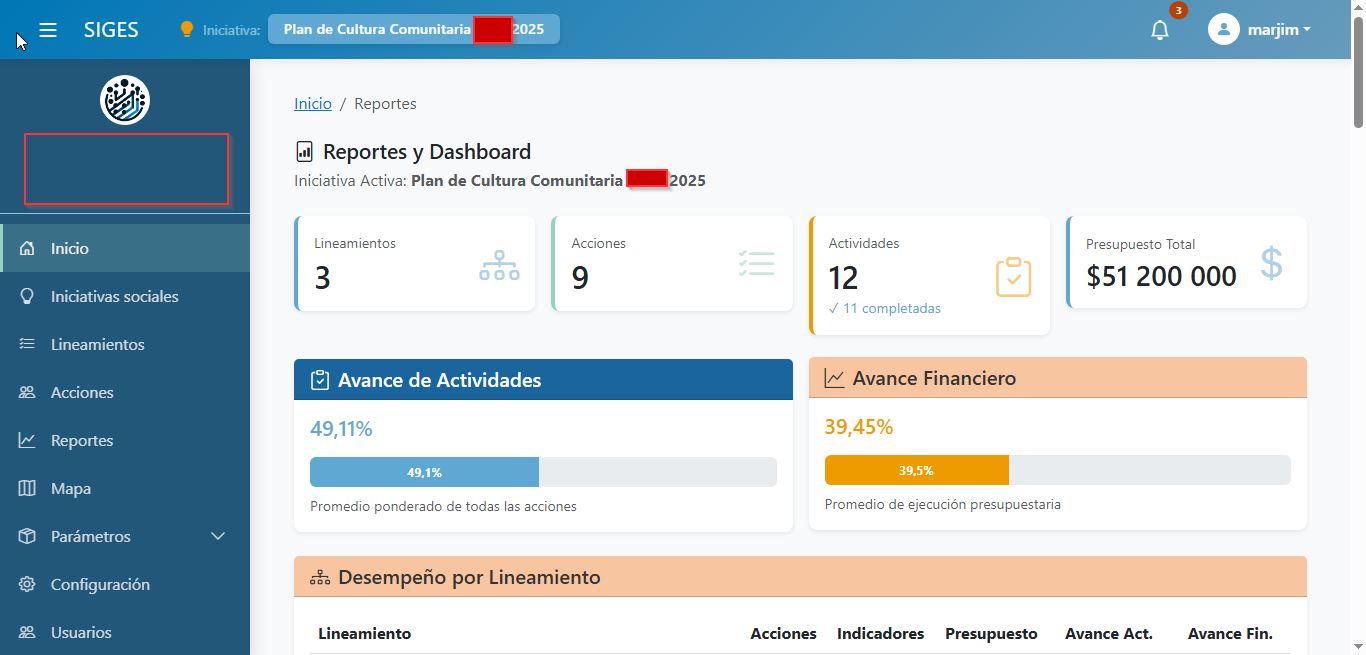Open the marjim user dropdown
The height and width of the screenshot is (655, 1366).
[1260, 29]
